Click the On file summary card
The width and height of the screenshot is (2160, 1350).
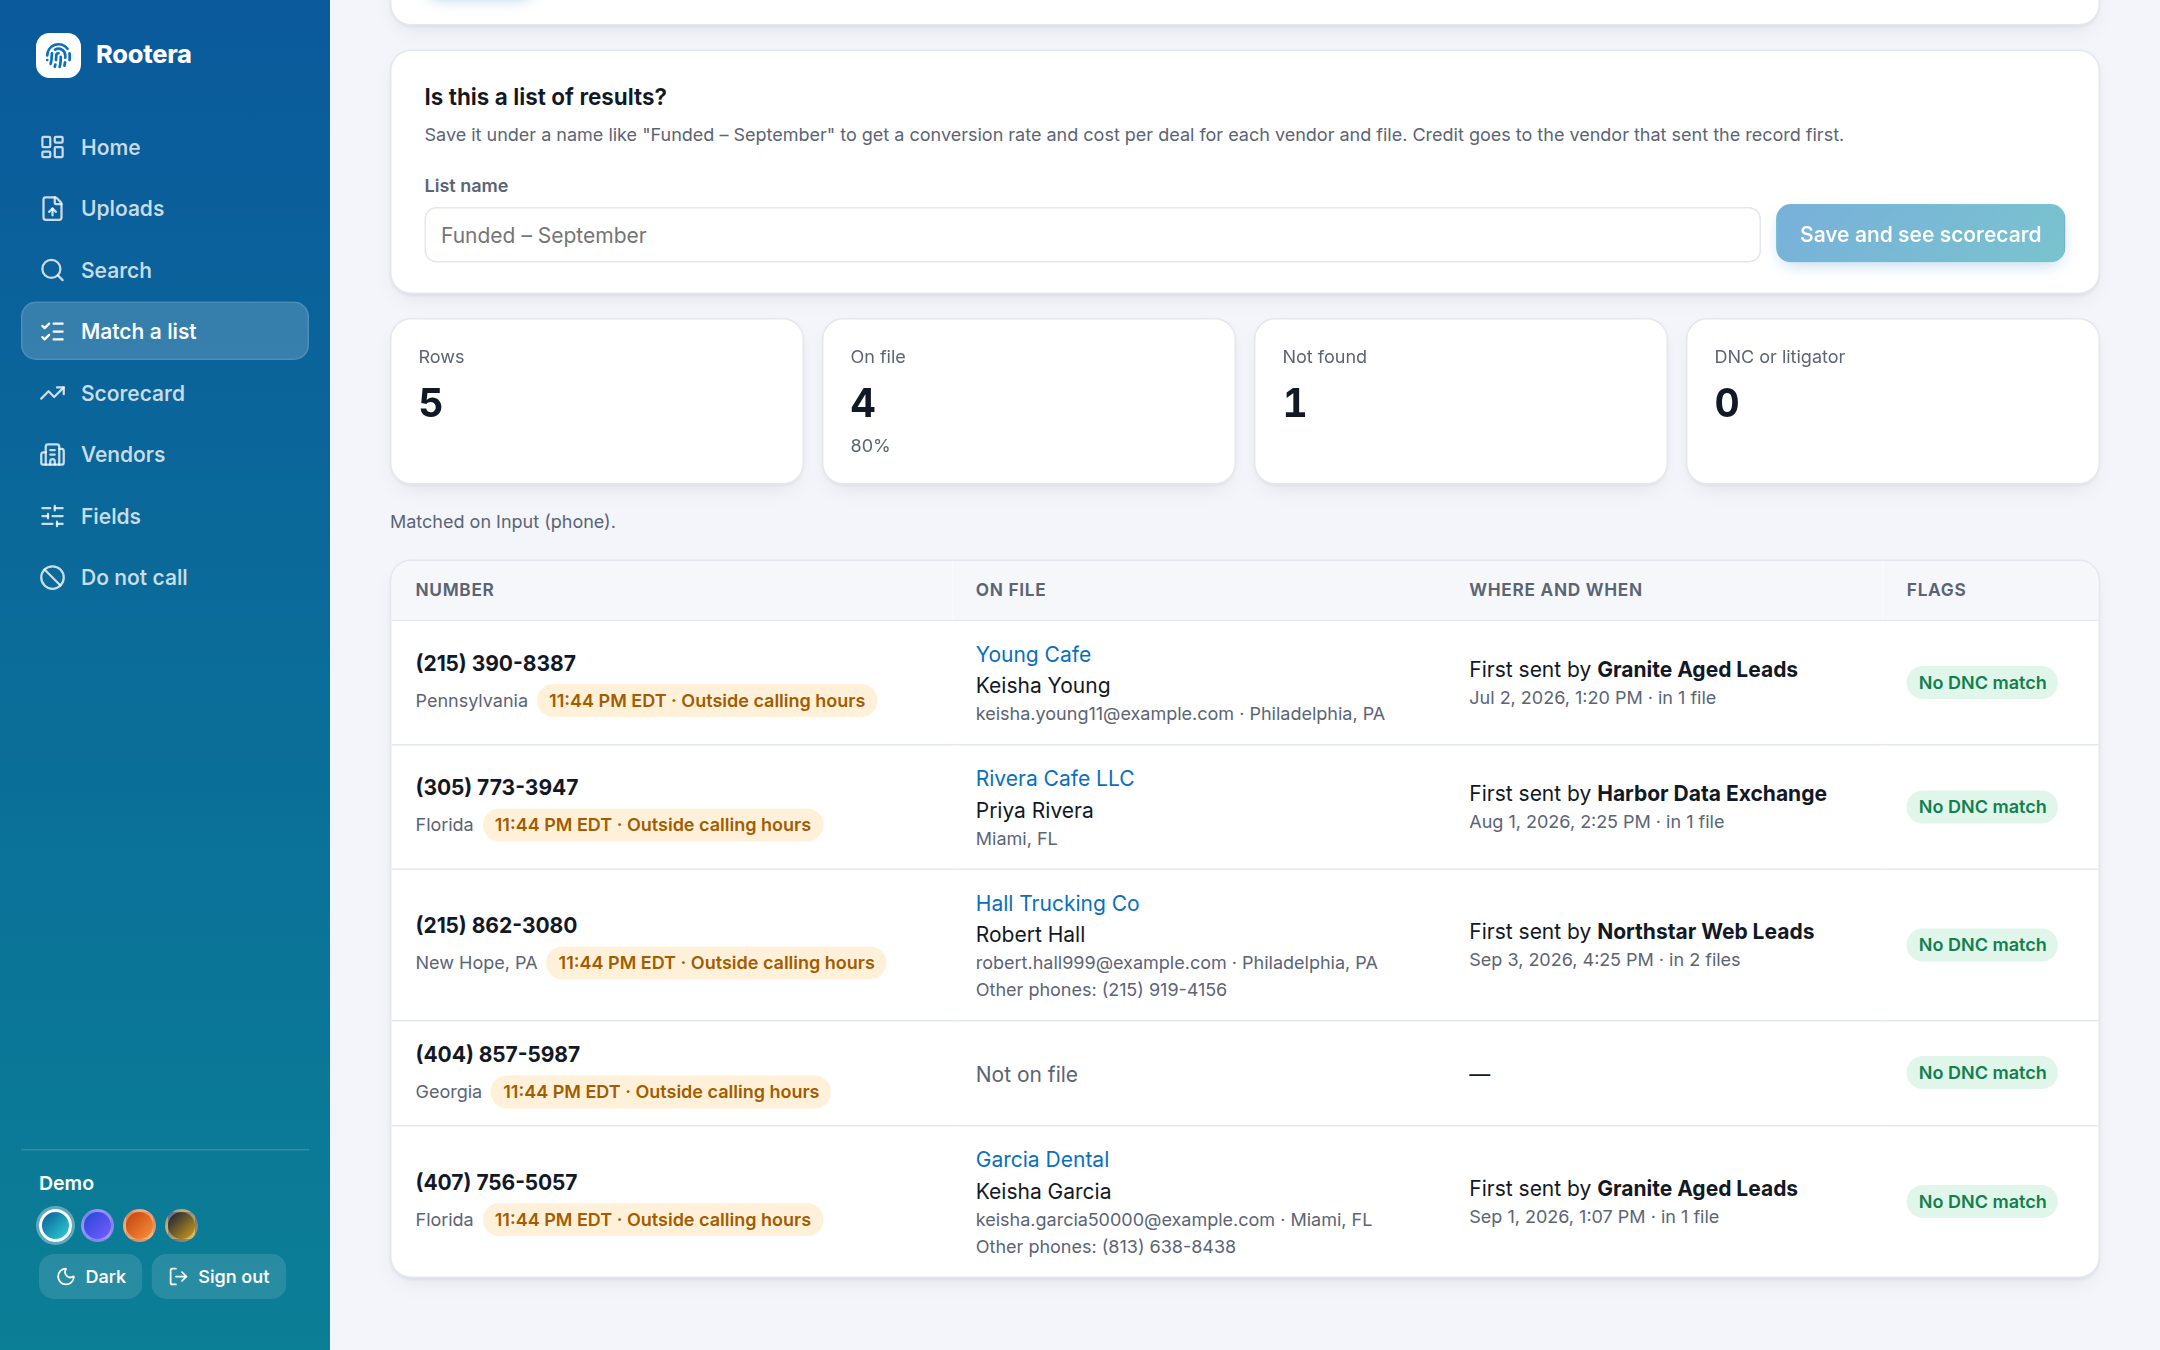point(1029,401)
